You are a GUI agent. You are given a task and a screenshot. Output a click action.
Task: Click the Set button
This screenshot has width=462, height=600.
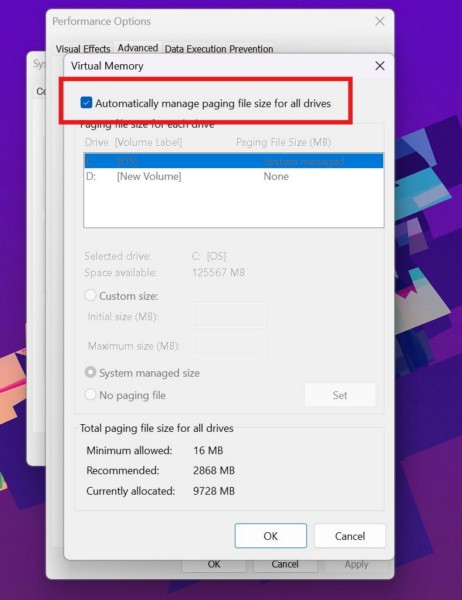tap(340, 395)
